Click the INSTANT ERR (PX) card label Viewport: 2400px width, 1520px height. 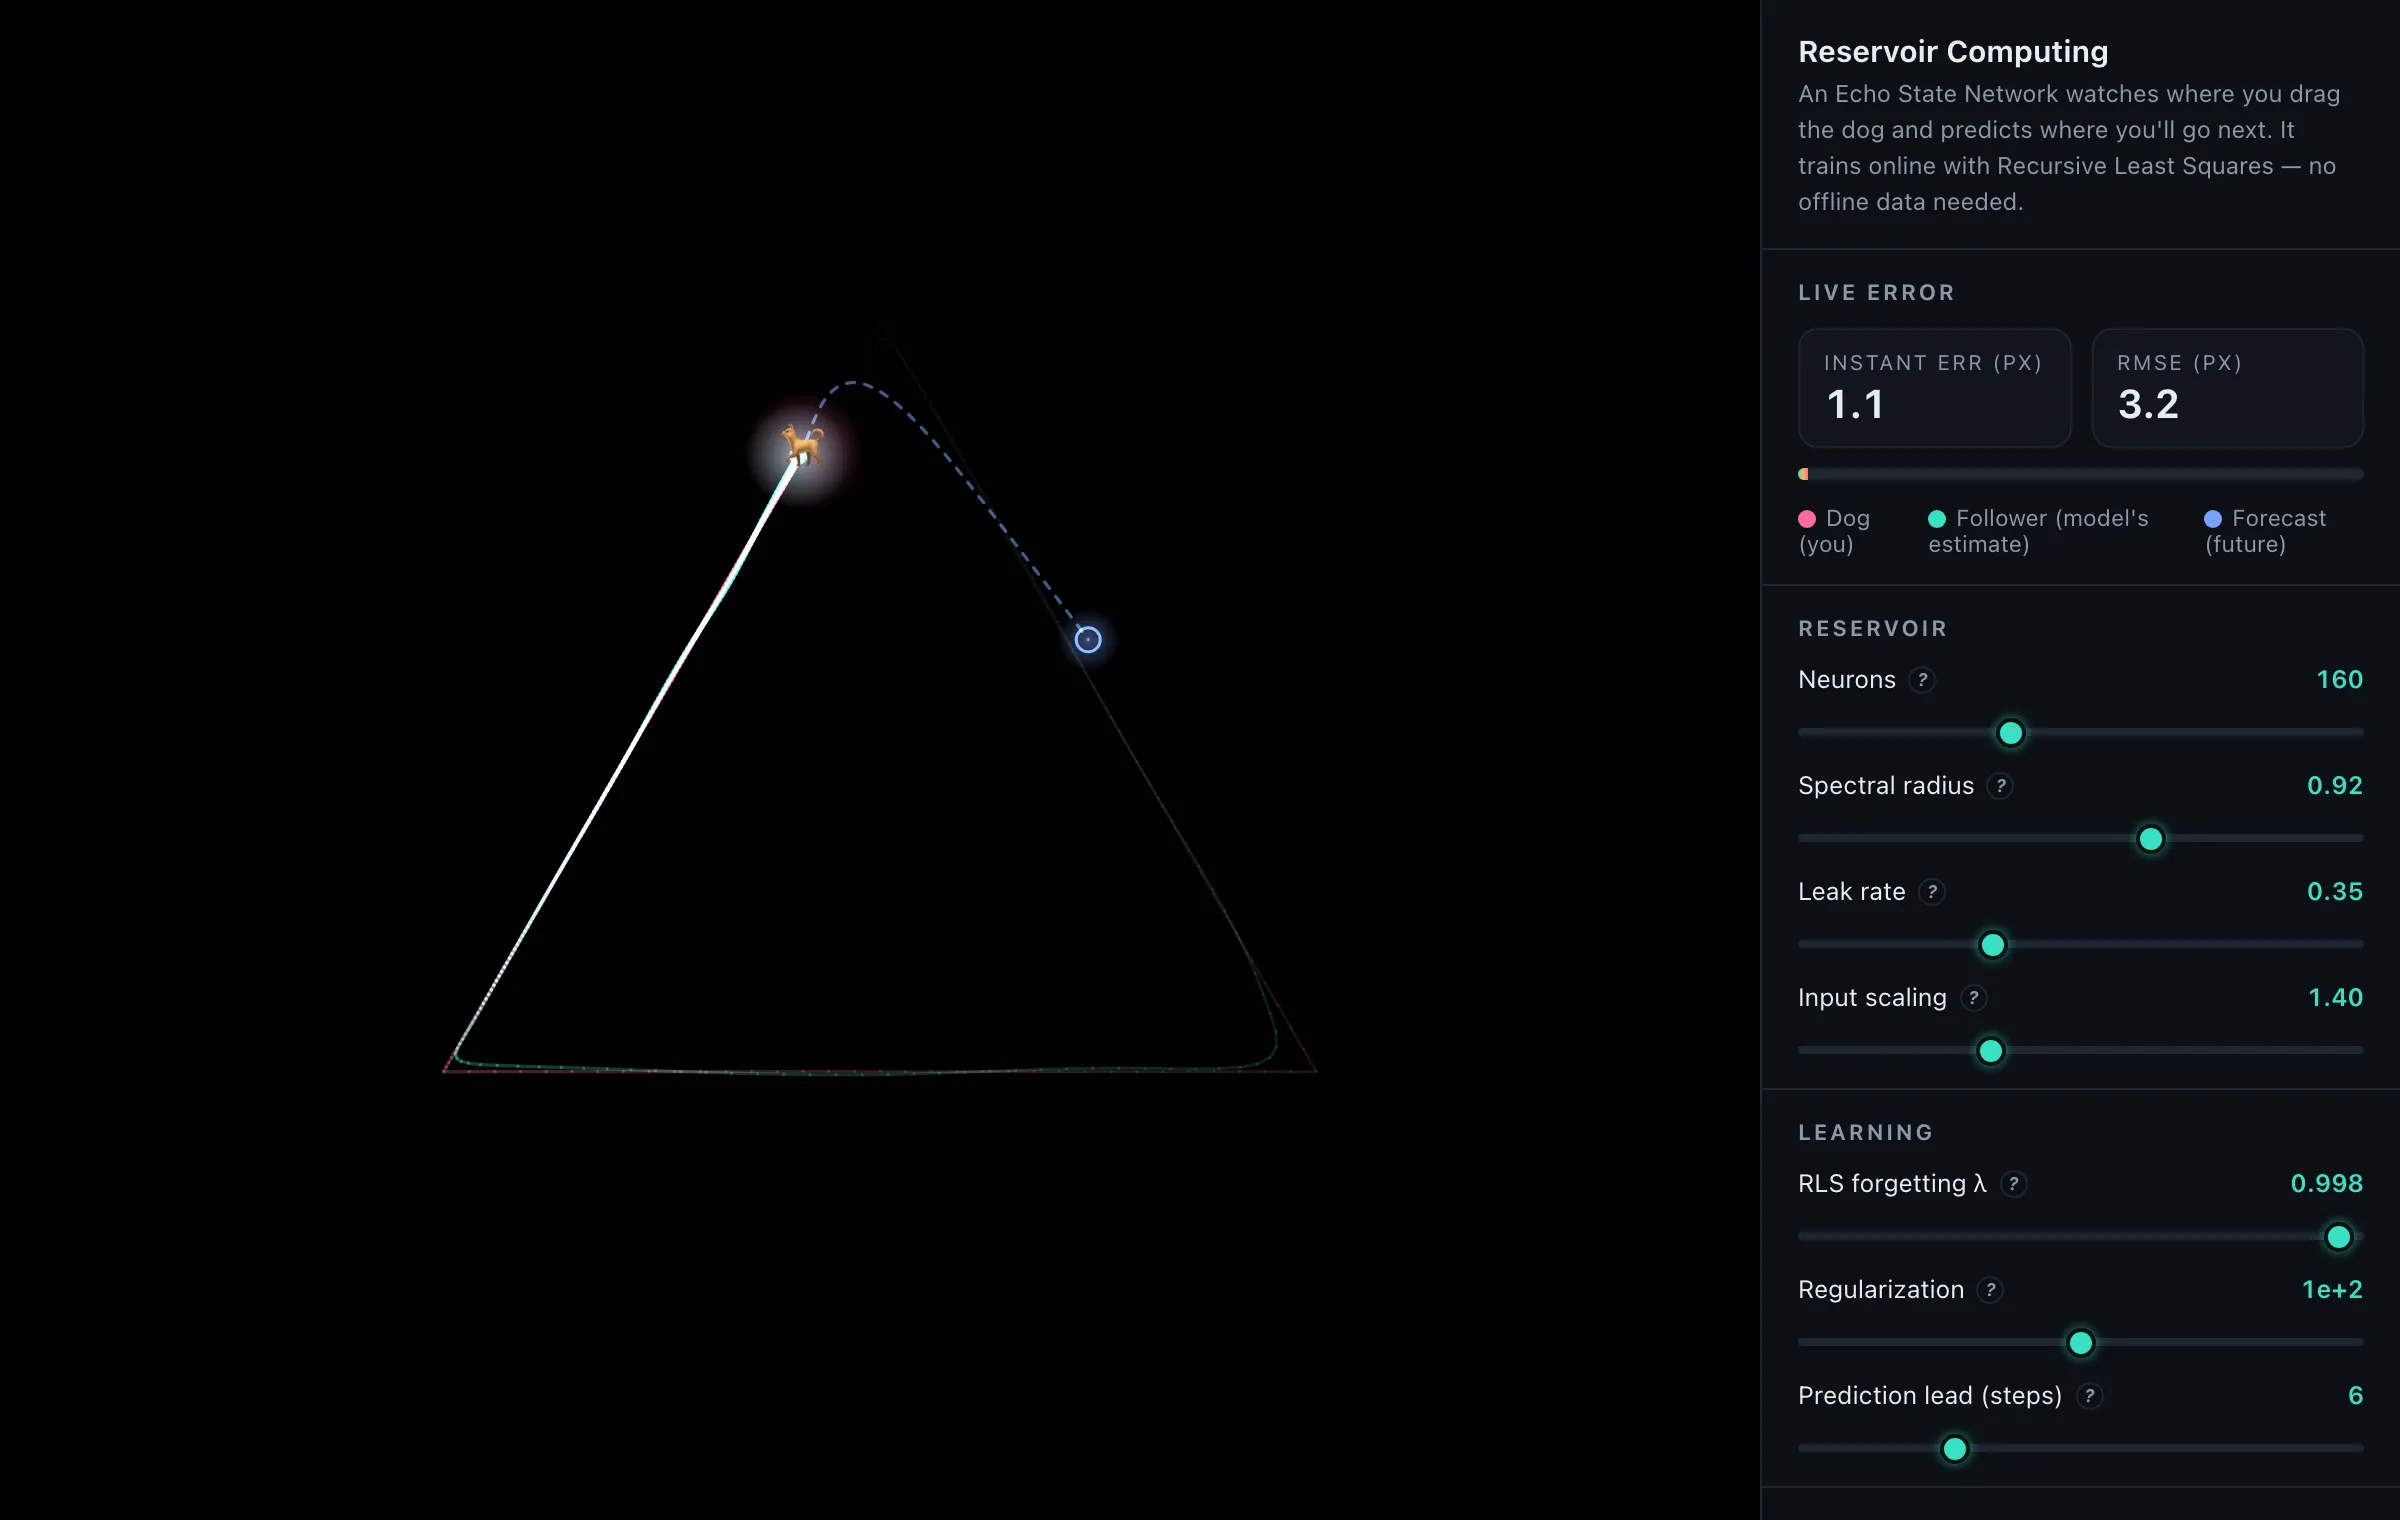[1933, 363]
